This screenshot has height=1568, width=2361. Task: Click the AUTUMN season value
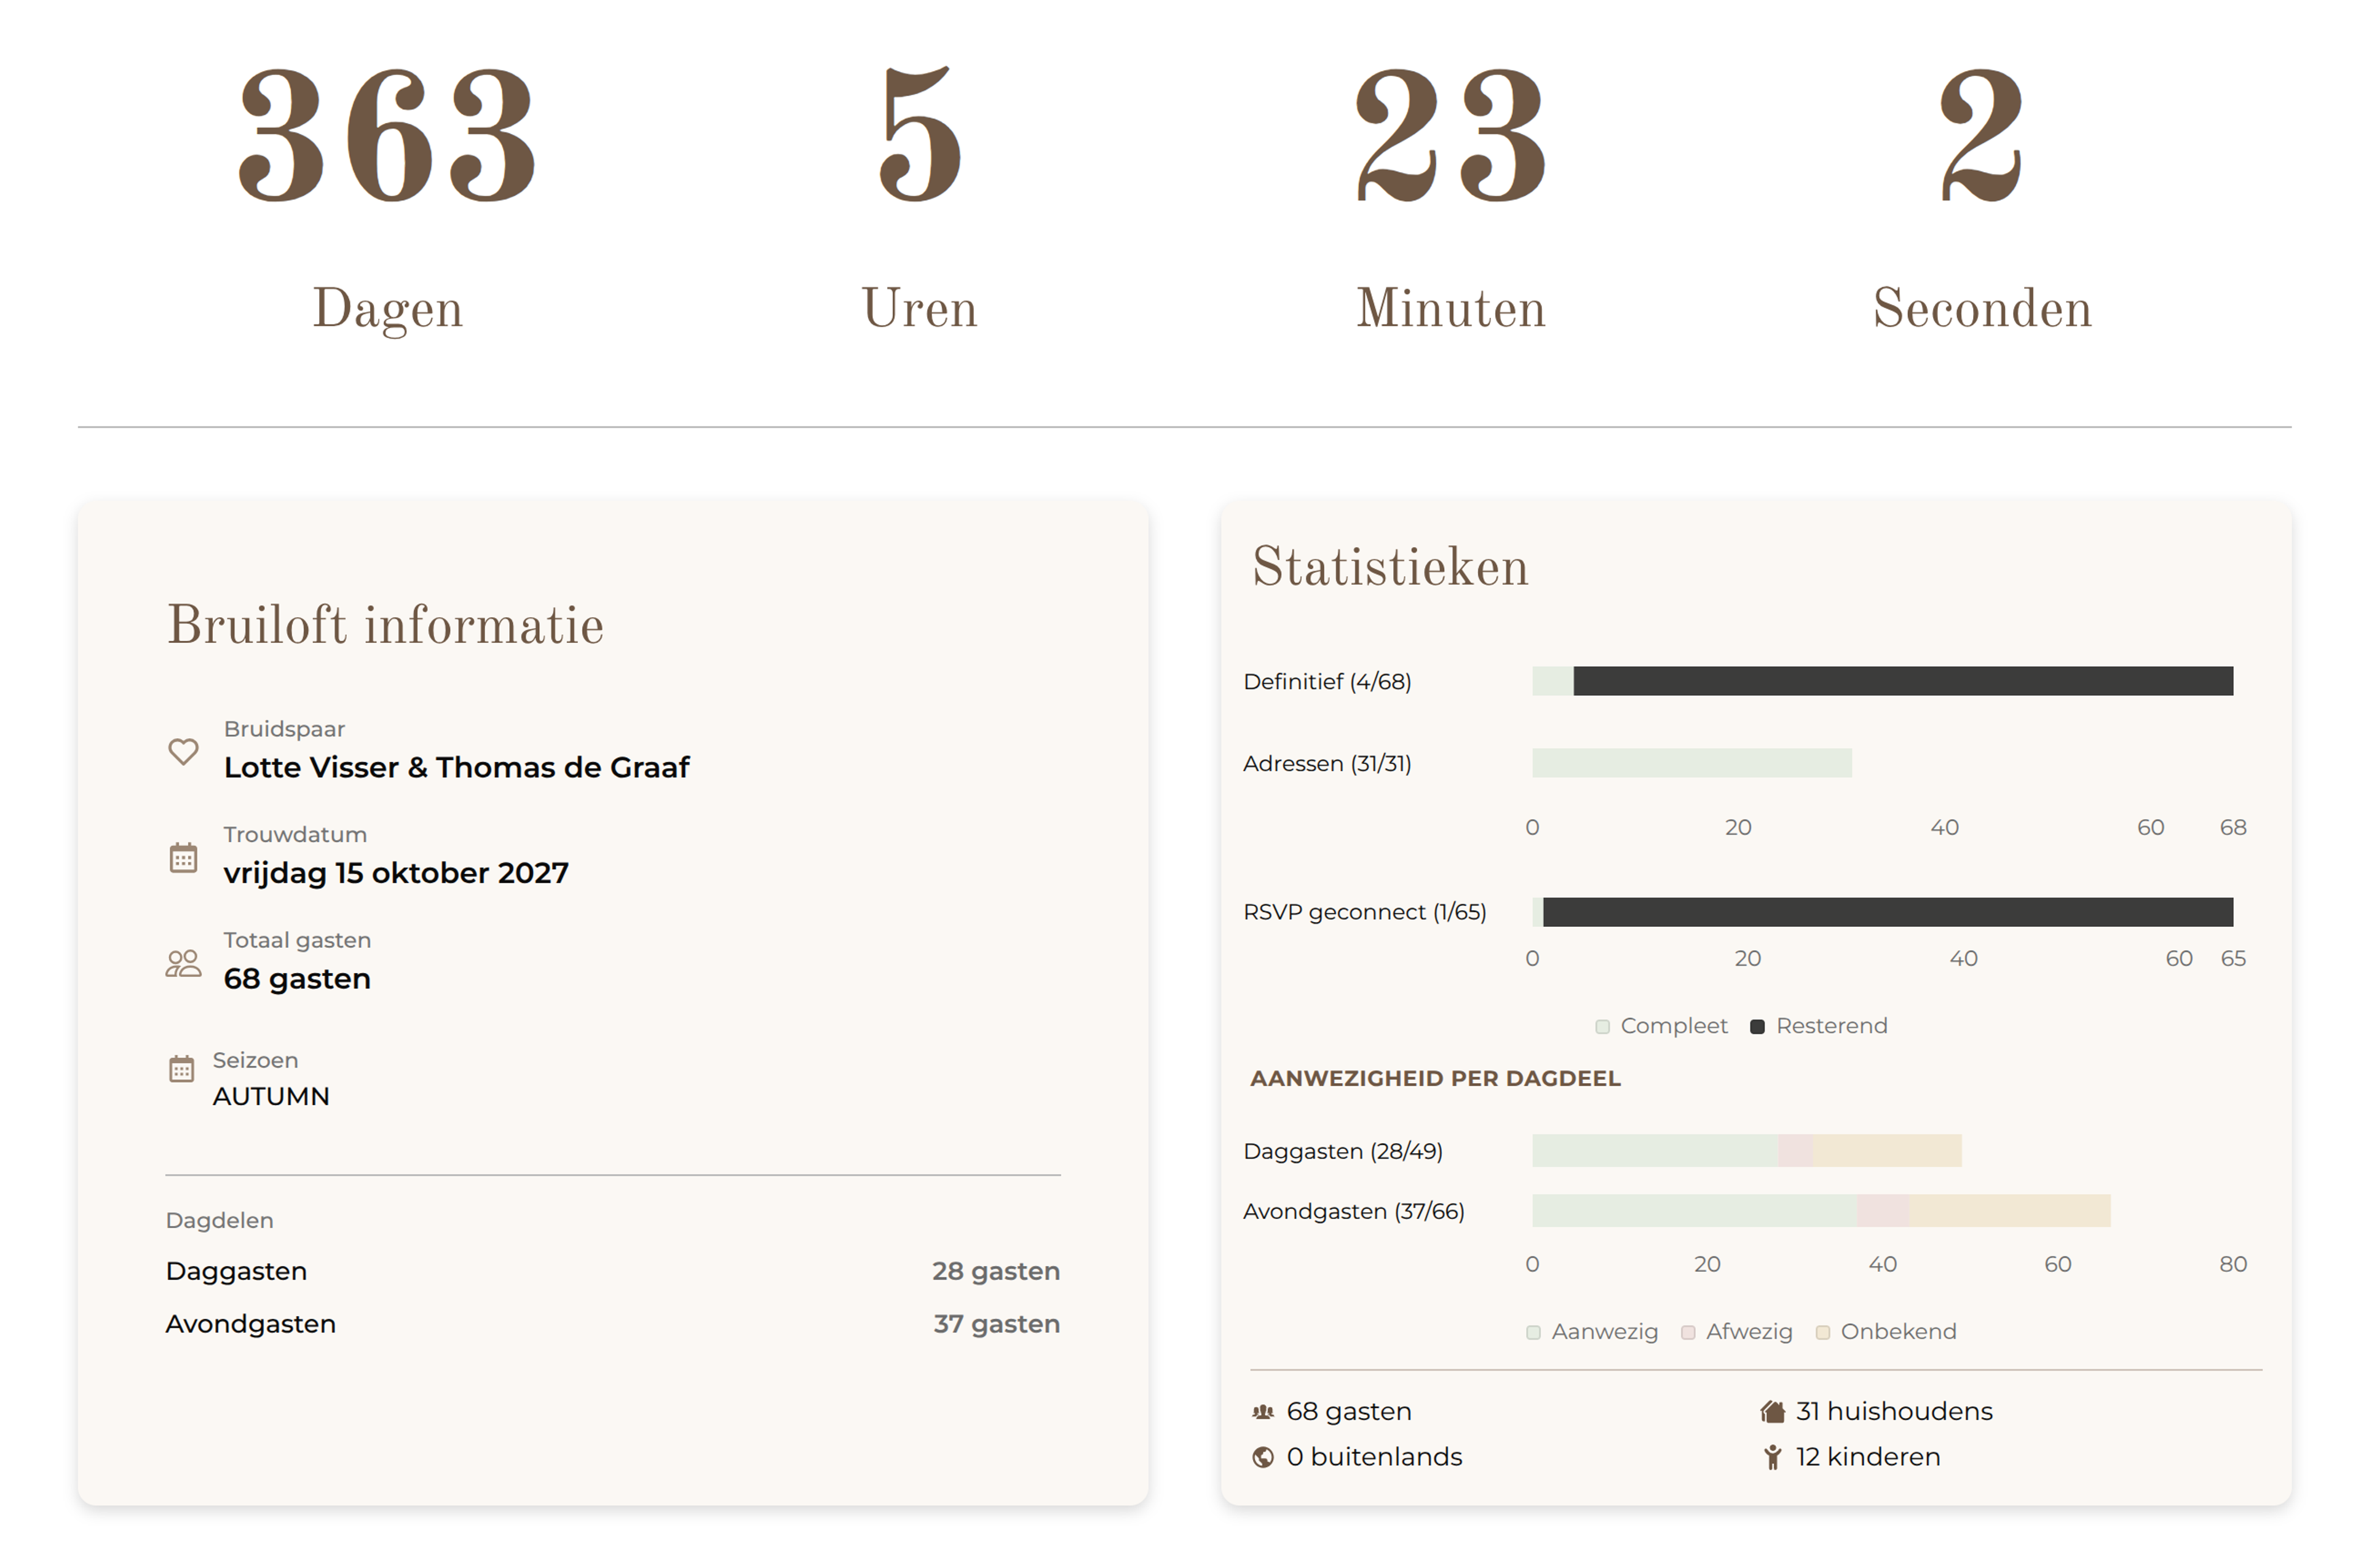click(271, 1096)
